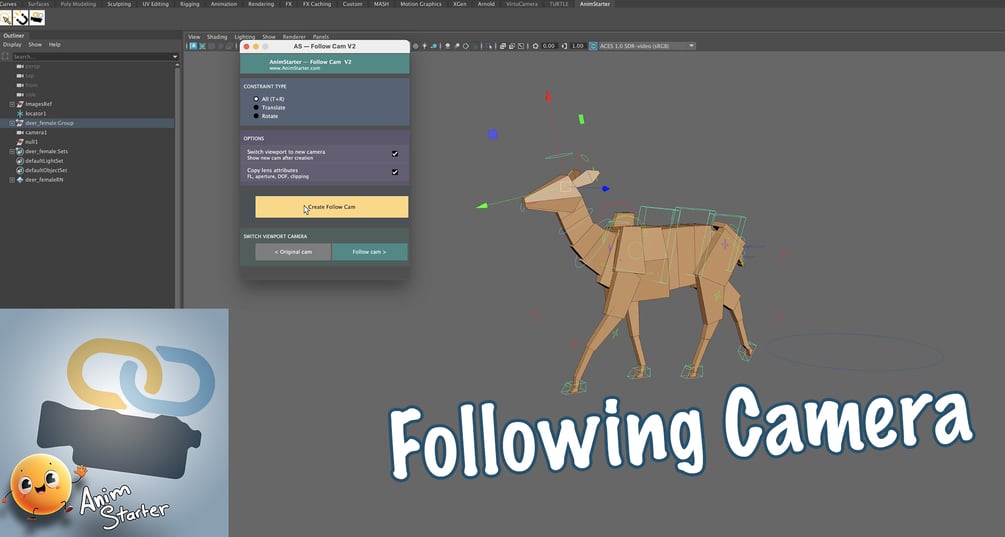Open the ACES 1.0 SDR-video view transform dropdown
1005x537 pixels.
point(647,46)
